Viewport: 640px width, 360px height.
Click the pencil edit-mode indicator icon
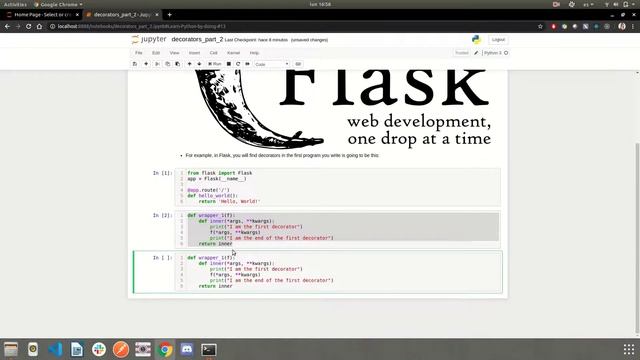pyautogui.click(x=476, y=53)
